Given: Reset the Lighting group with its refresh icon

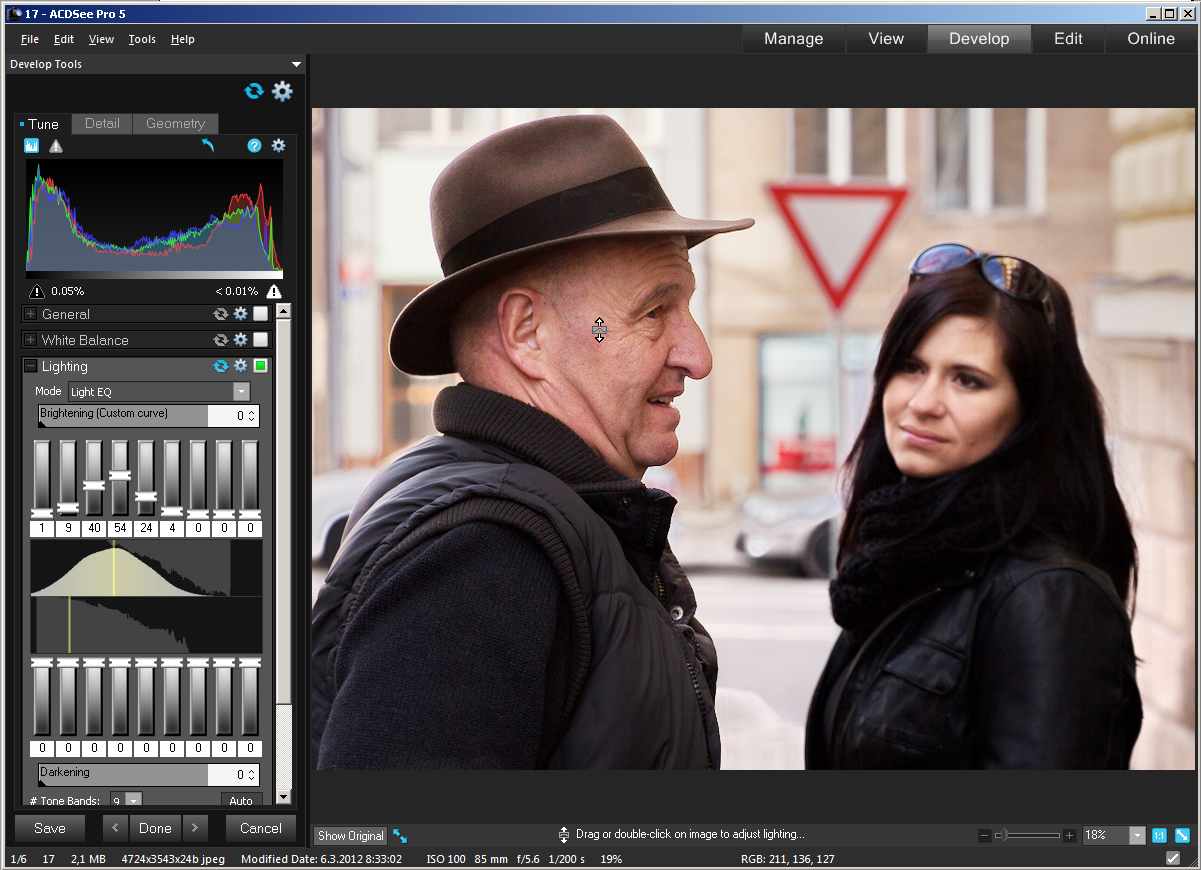Looking at the screenshot, I should point(221,366).
